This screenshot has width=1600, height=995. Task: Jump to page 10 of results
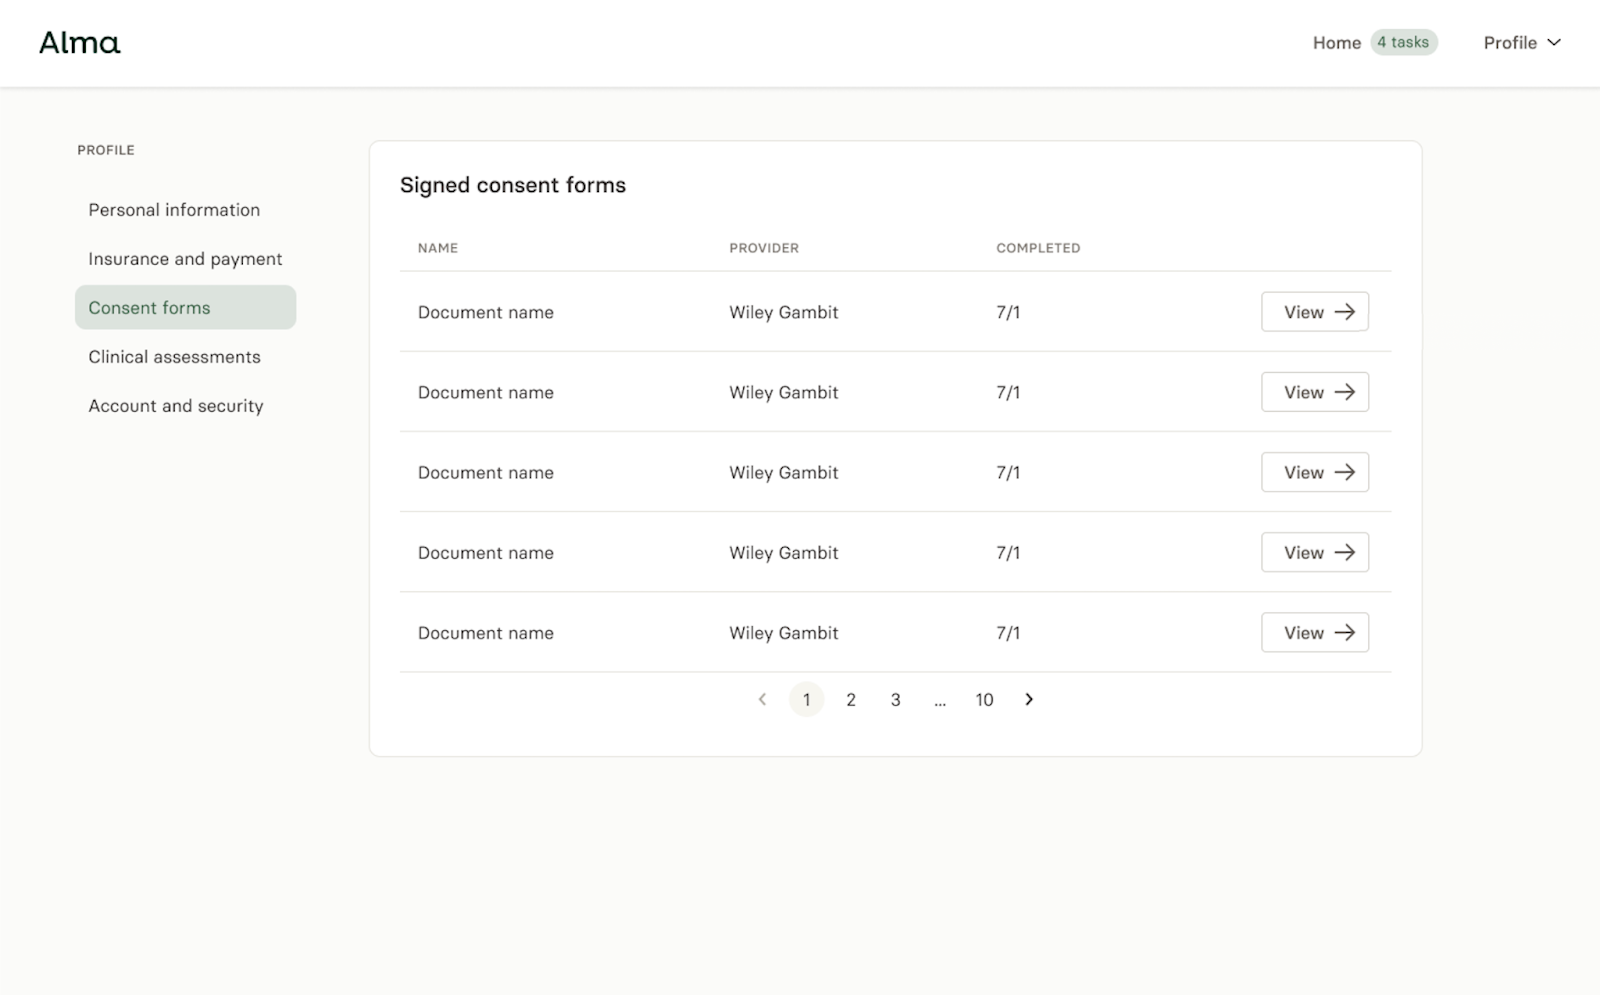coord(984,700)
